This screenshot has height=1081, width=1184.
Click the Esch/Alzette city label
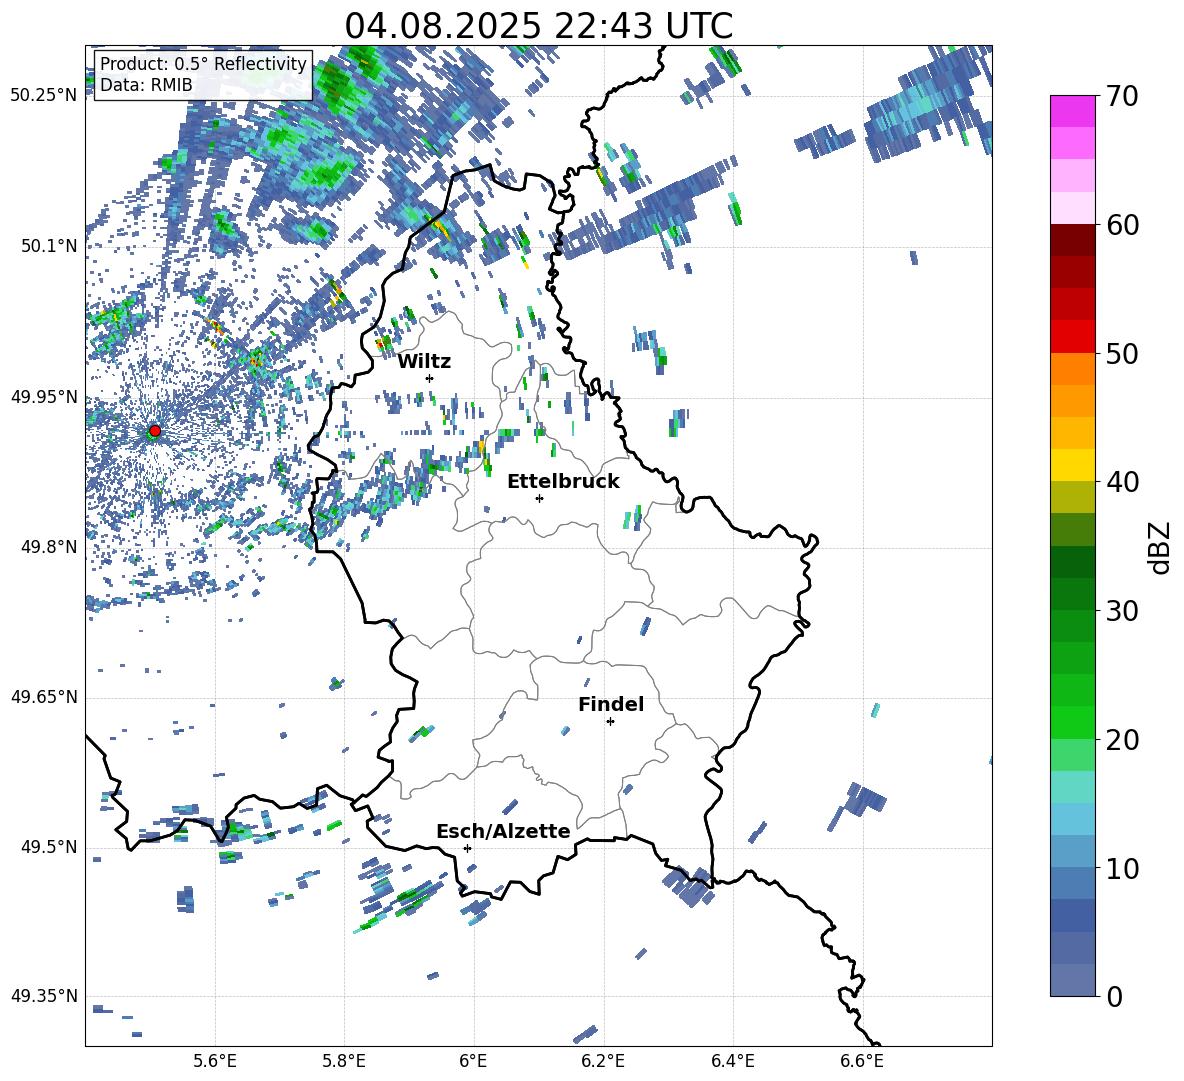[x=503, y=831]
